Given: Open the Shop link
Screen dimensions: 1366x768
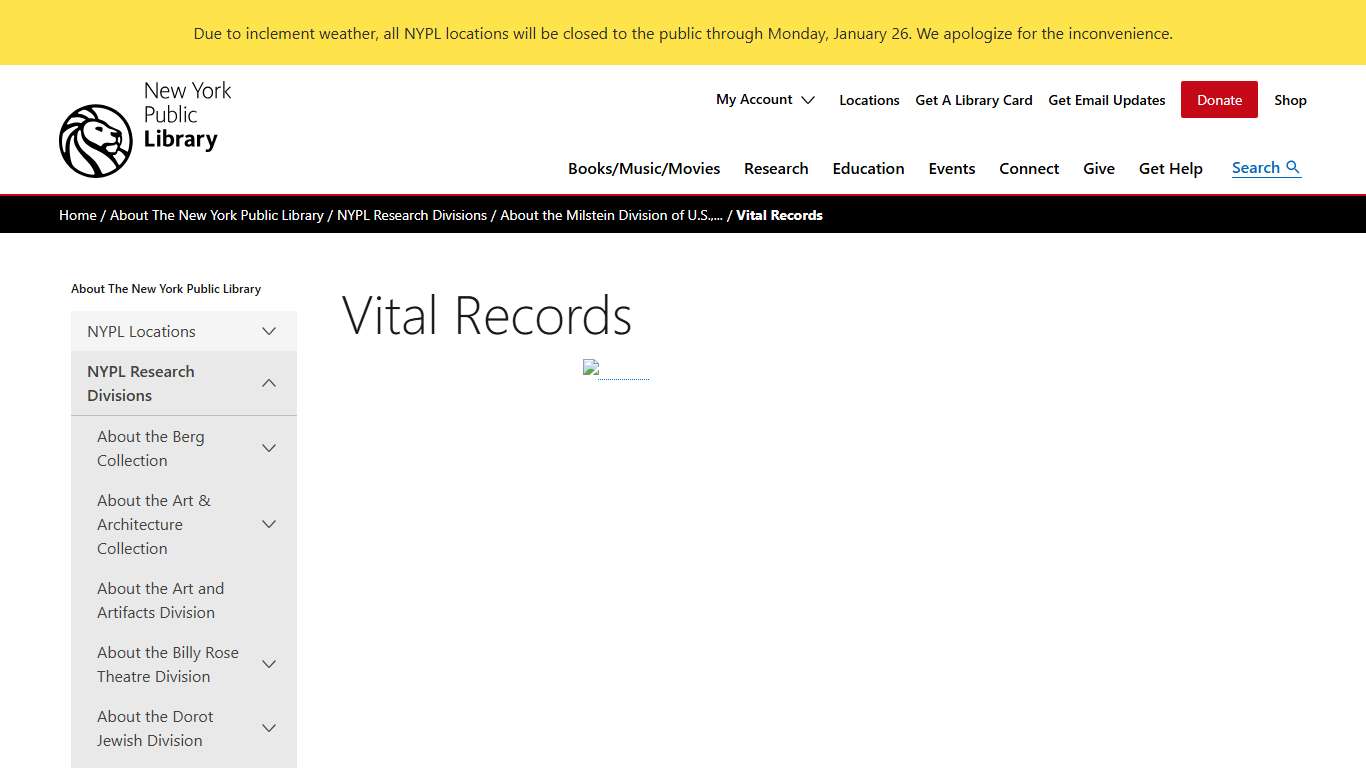Looking at the screenshot, I should (1290, 100).
